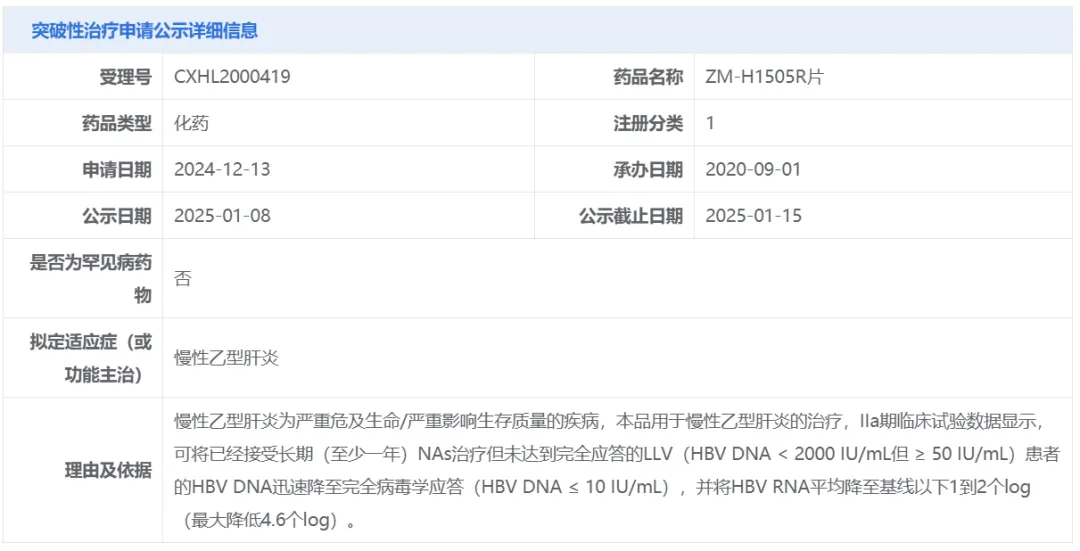Viewport: 1080px width, 551px height.
Task: Click the drug type value 化药
Action: 191,123
